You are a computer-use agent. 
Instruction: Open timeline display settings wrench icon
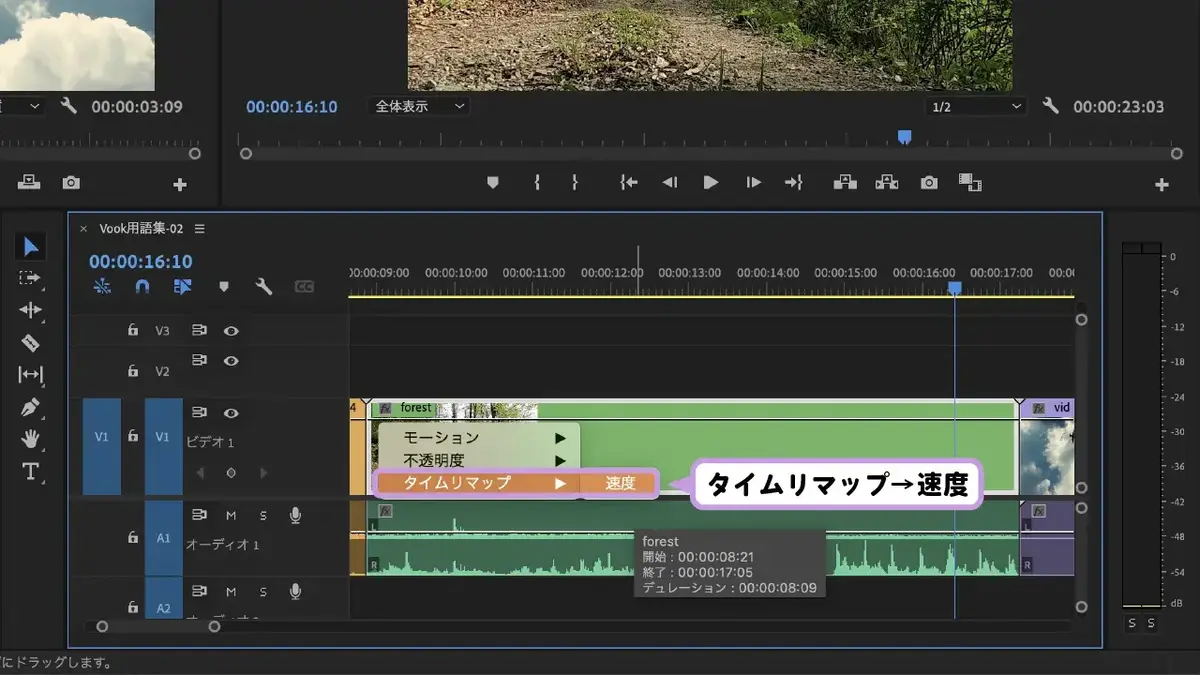(264, 287)
